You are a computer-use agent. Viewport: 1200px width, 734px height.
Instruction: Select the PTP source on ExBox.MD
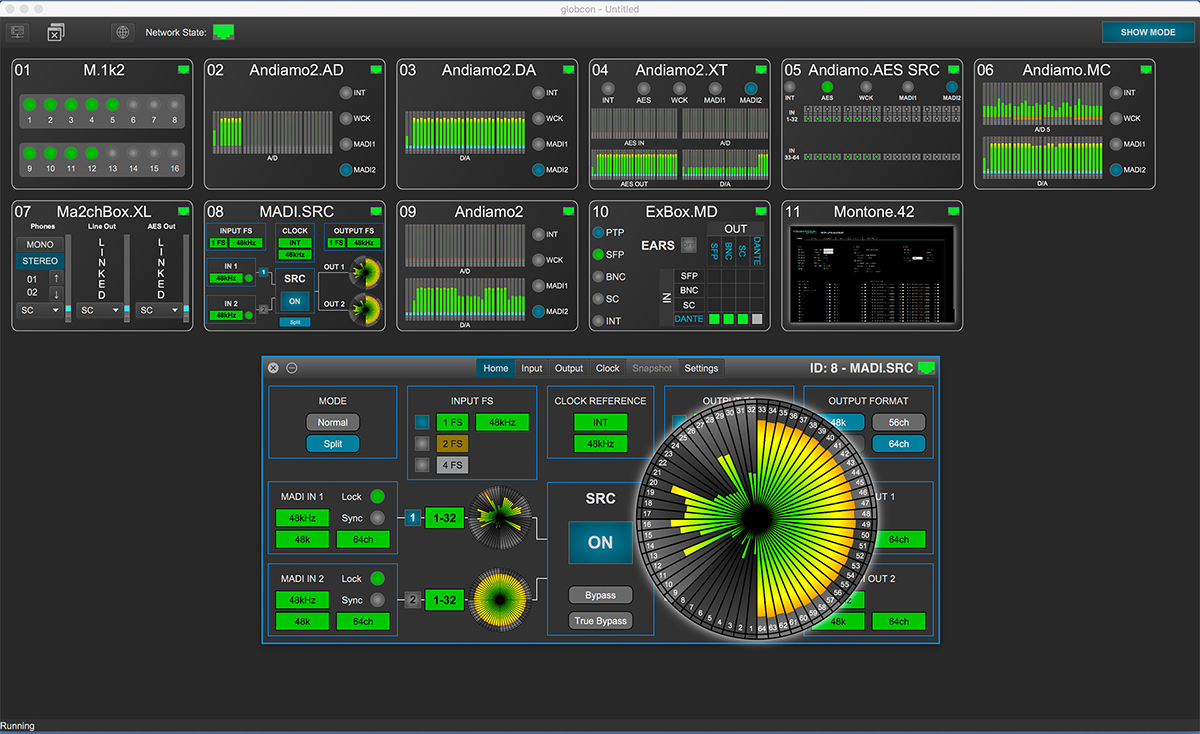[x=598, y=233]
